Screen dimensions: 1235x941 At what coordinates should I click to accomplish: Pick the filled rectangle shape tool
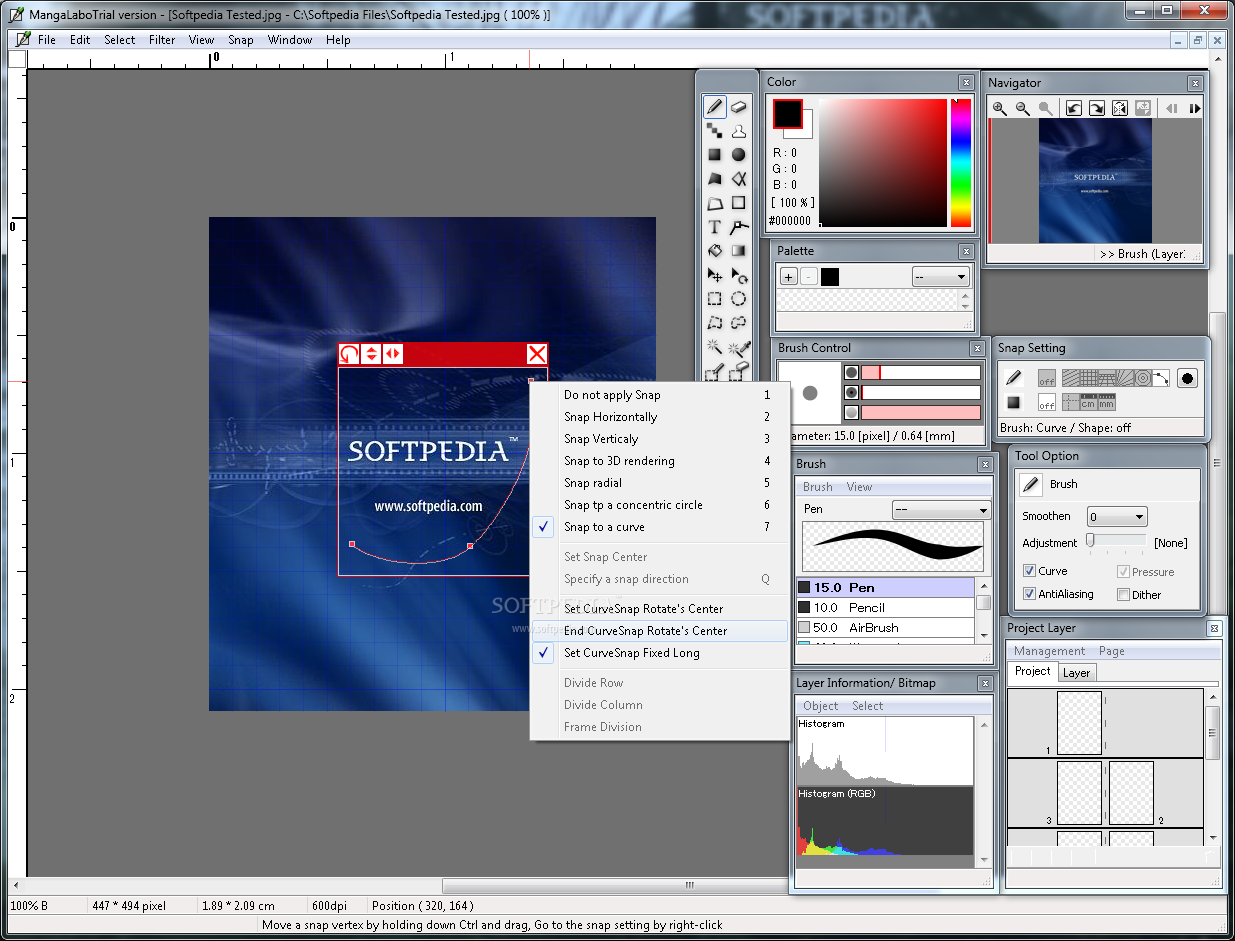pyautogui.click(x=715, y=155)
